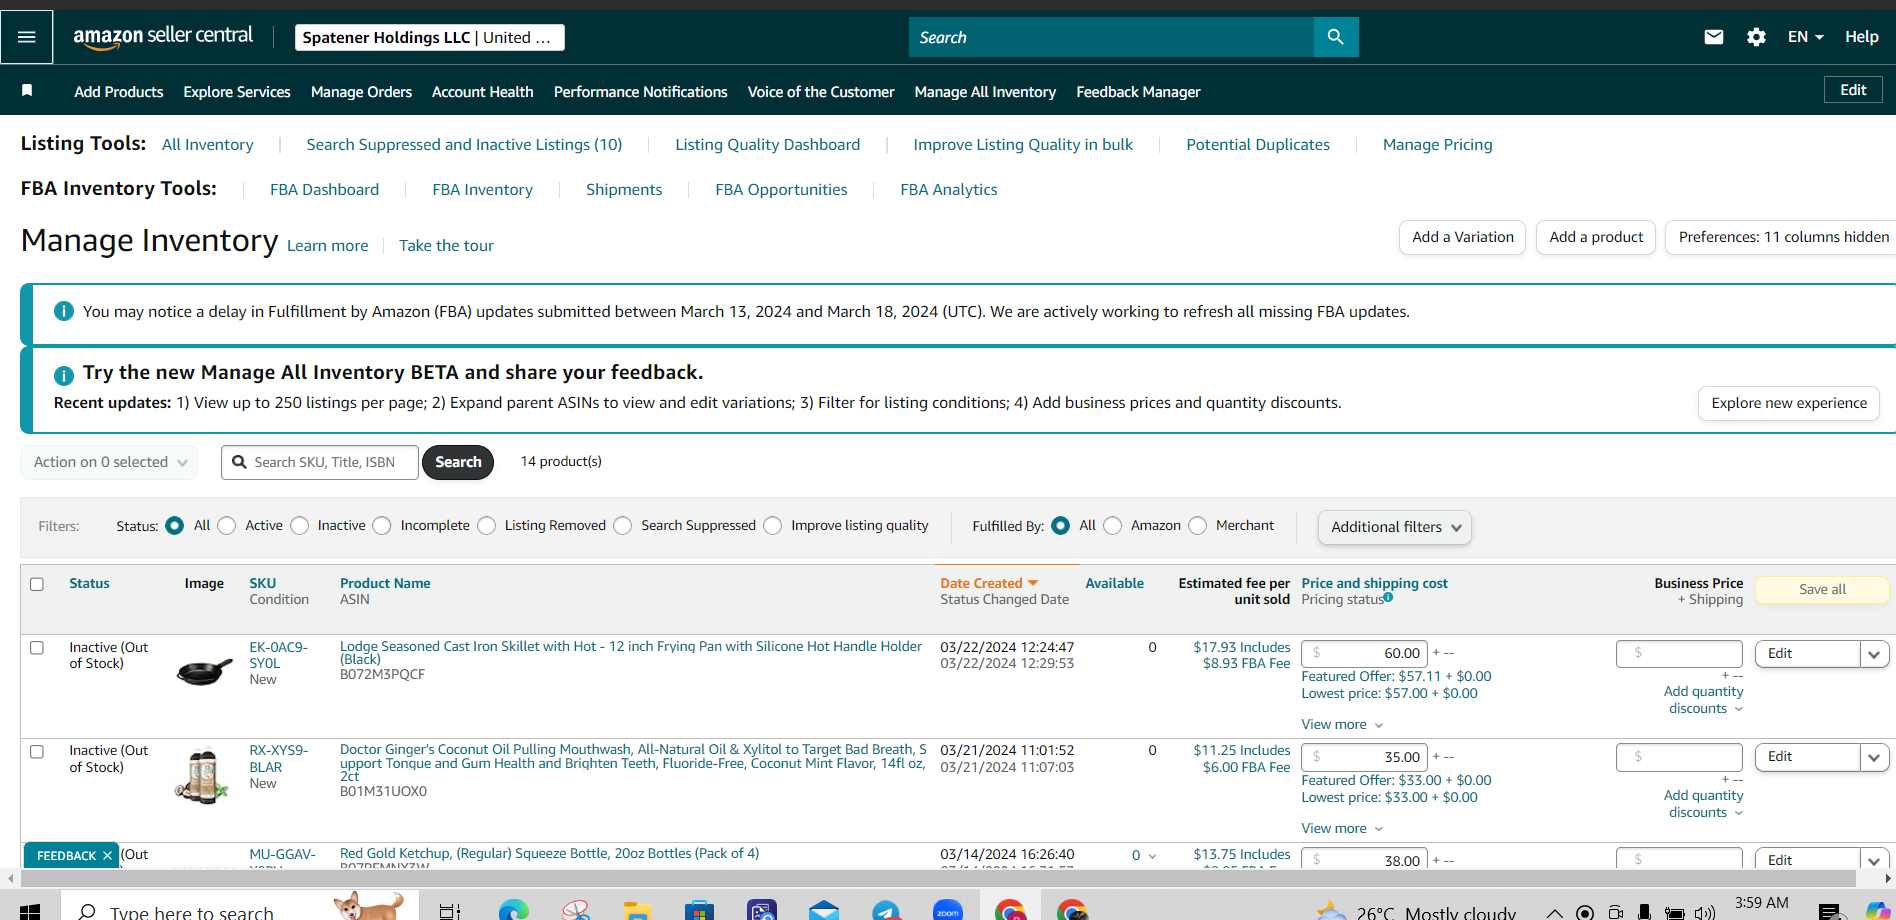Open the hamburger navigation menu
This screenshot has height=920, width=1896.
27,37
